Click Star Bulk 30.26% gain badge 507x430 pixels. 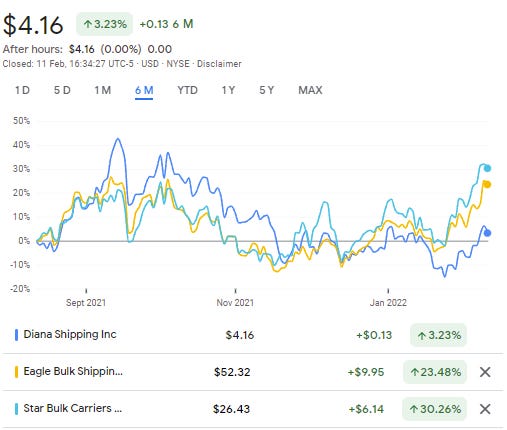[435, 409]
